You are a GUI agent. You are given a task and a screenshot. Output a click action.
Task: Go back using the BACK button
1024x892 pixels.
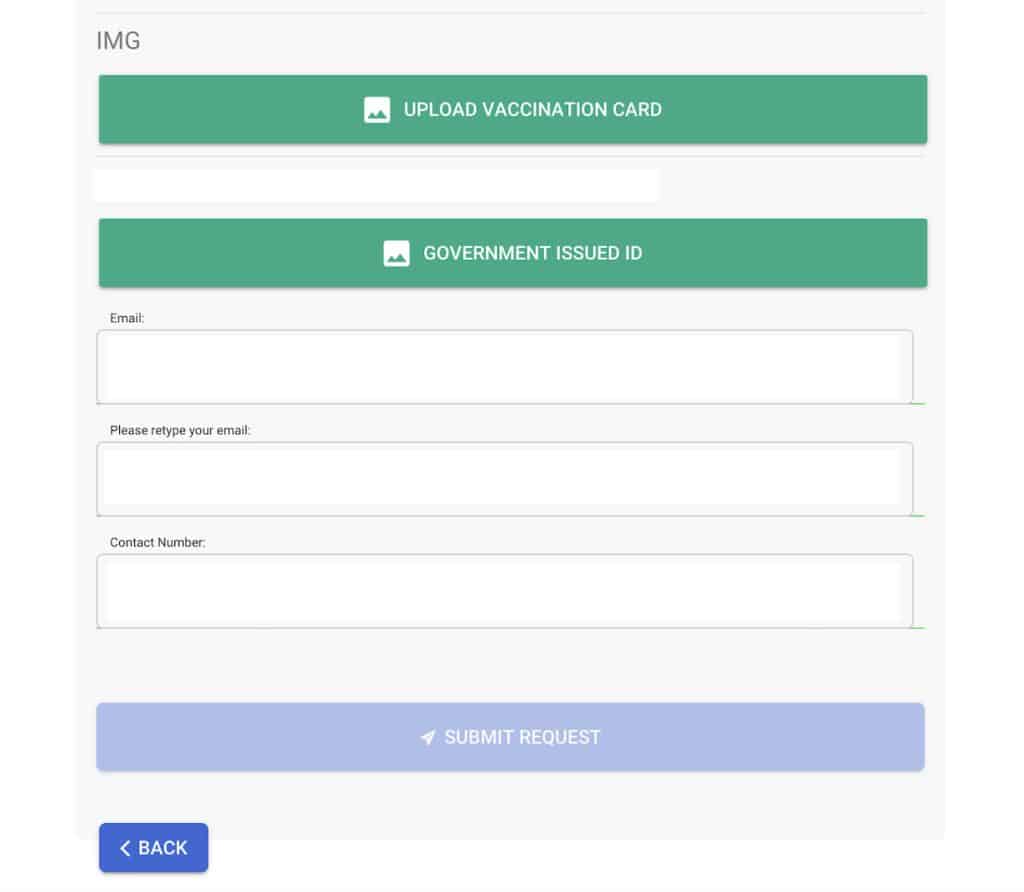click(153, 848)
